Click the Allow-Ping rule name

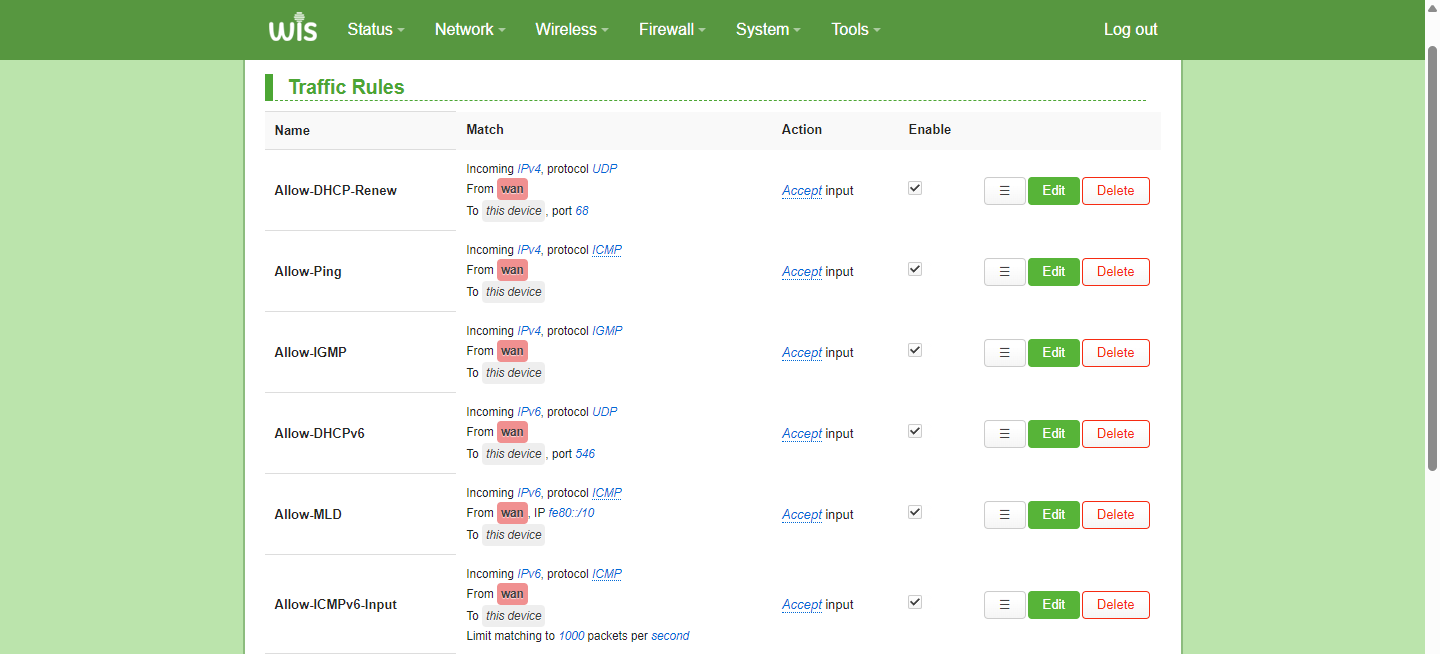[308, 272]
